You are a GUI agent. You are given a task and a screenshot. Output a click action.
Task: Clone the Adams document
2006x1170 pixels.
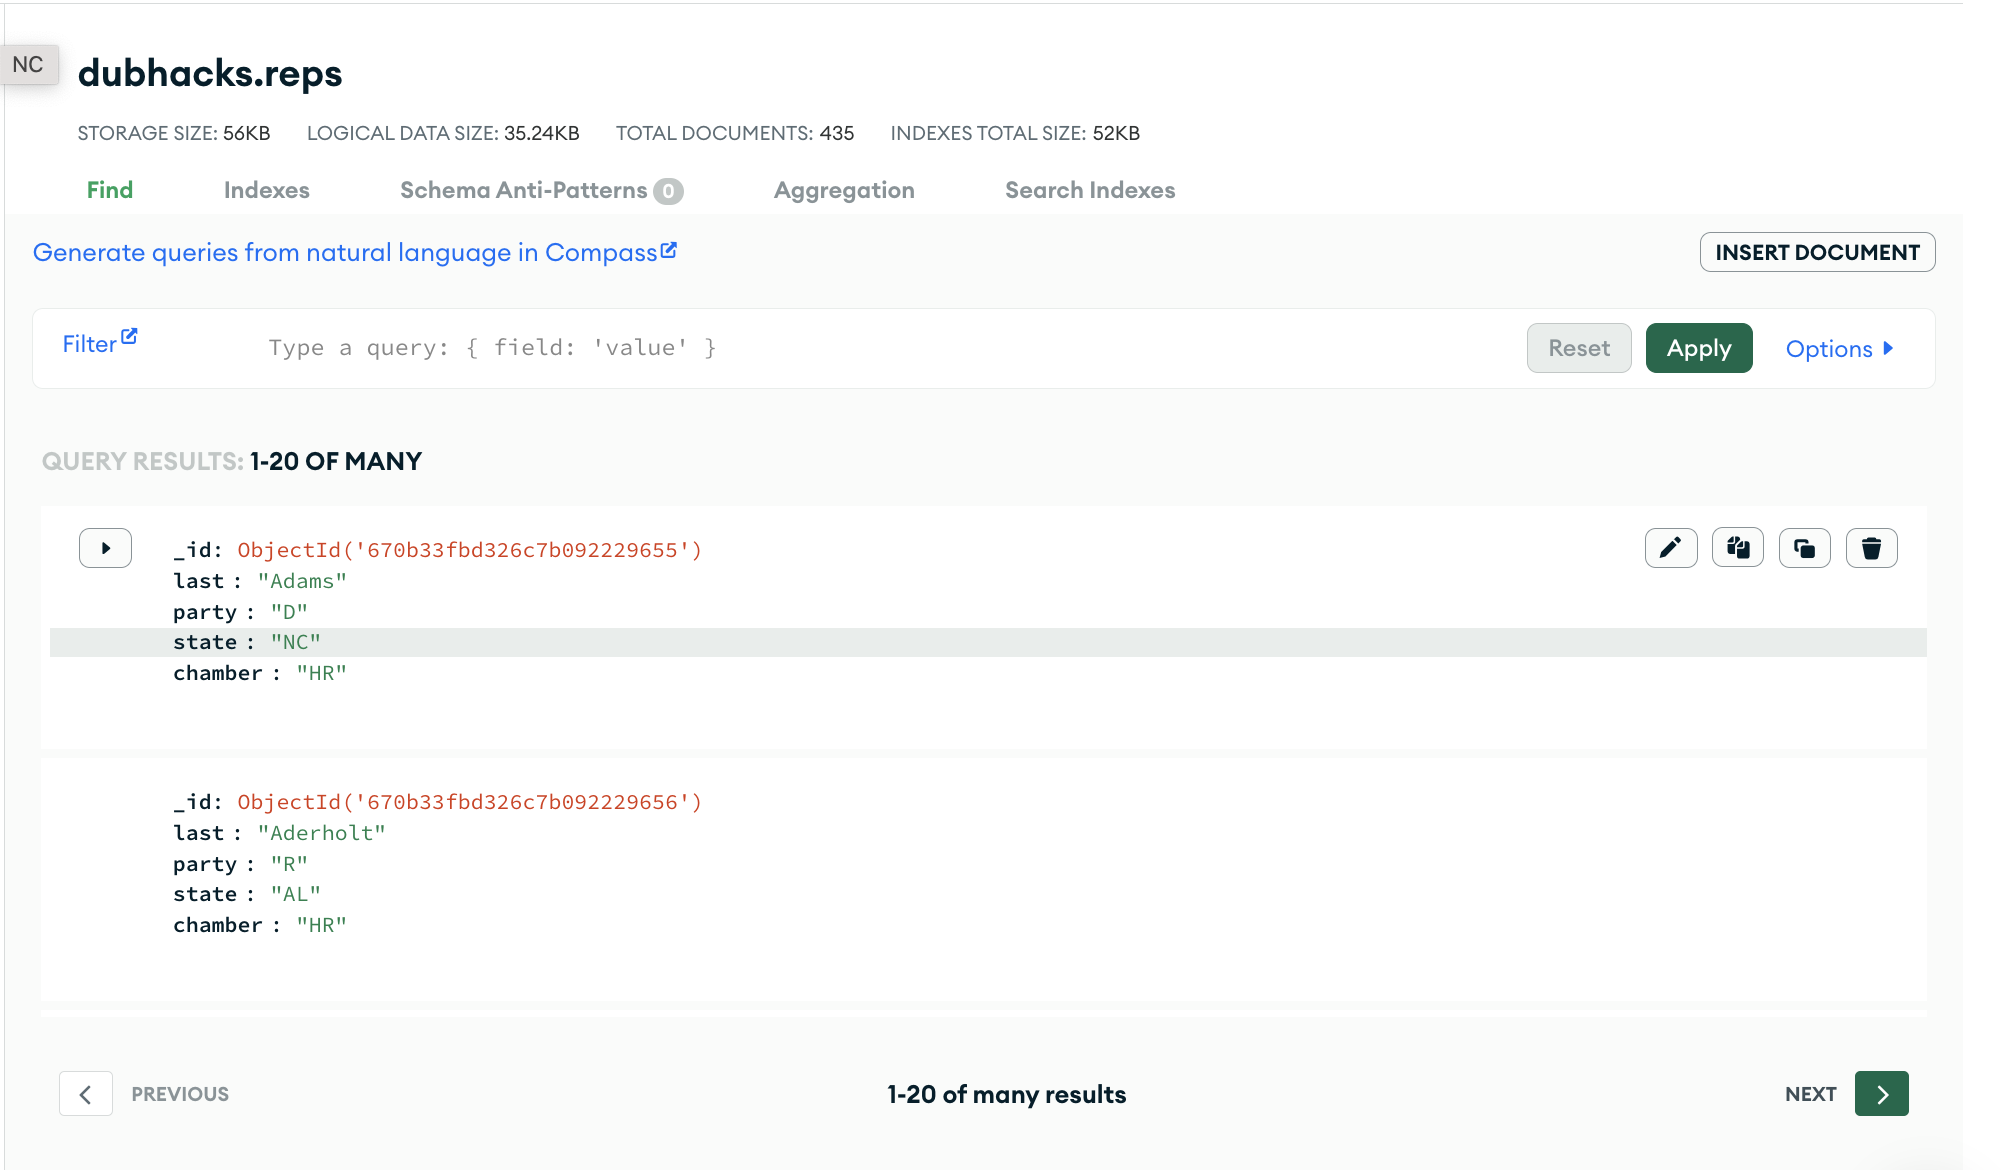tap(1804, 548)
